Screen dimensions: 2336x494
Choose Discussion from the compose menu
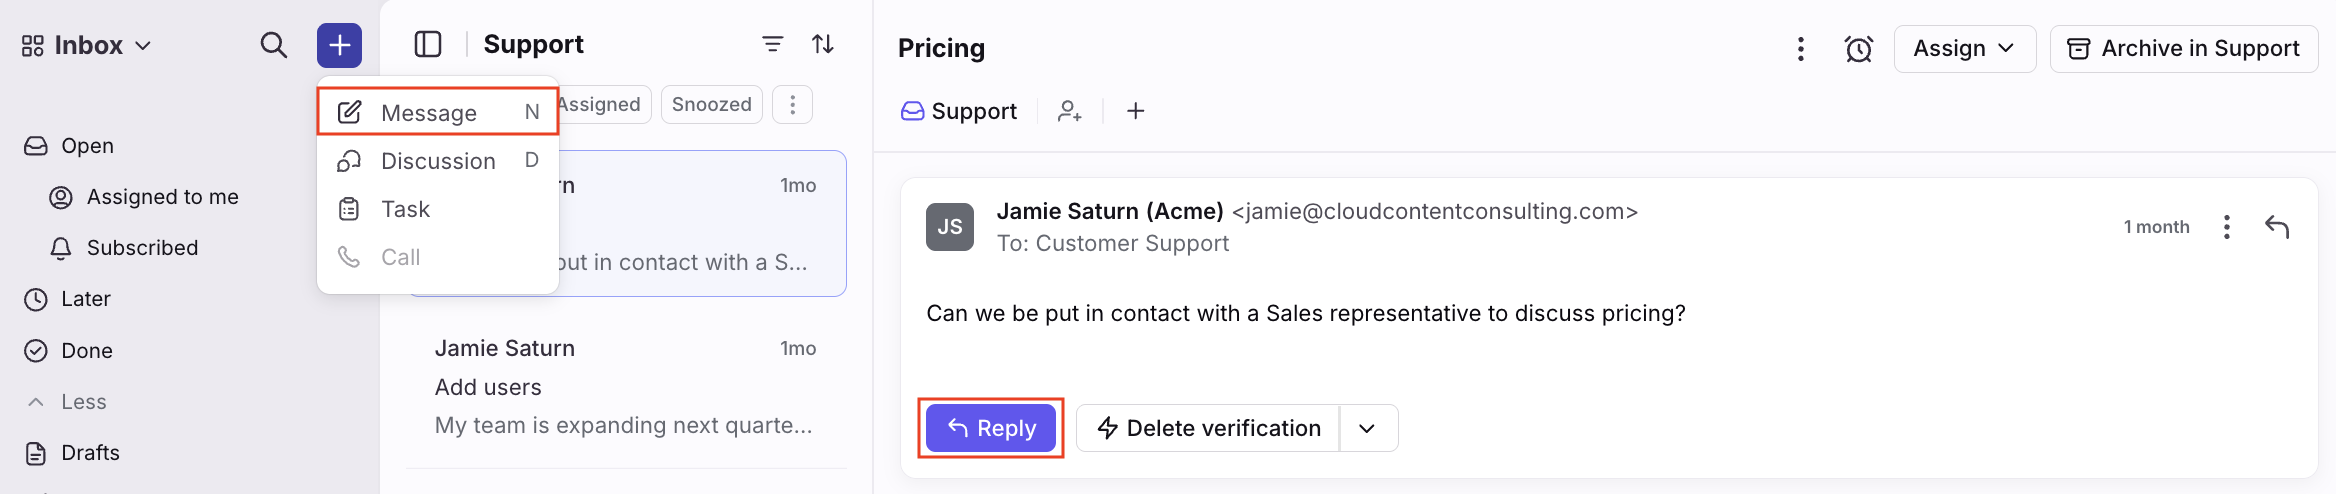coord(438,160)
